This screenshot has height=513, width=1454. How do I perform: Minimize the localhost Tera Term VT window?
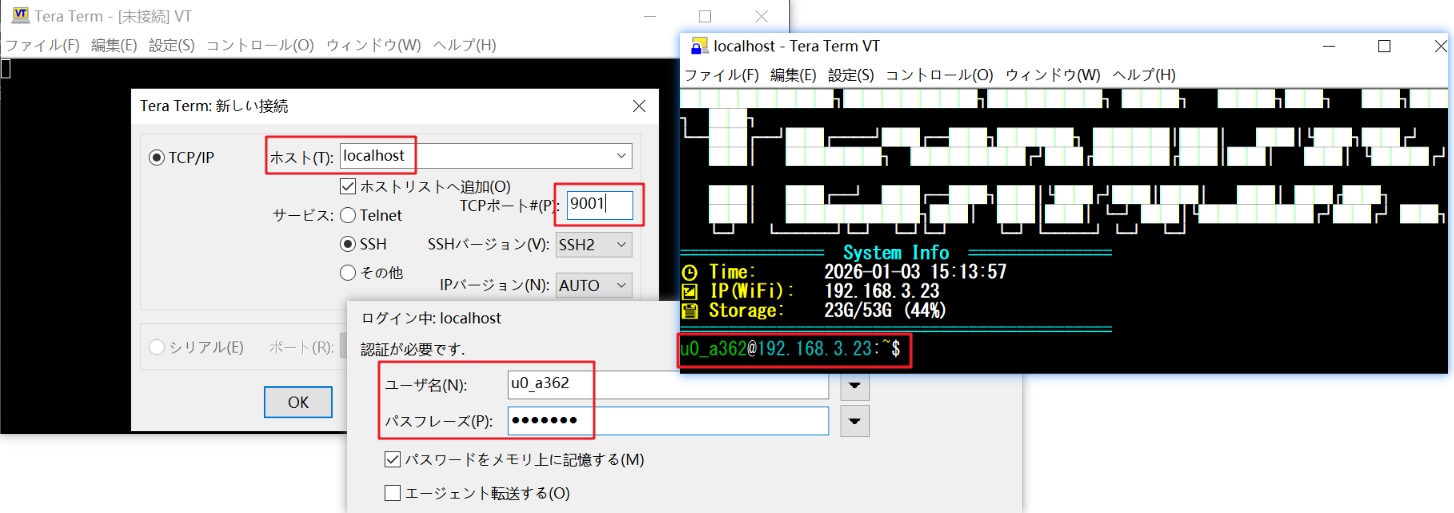pos(1328,46)
